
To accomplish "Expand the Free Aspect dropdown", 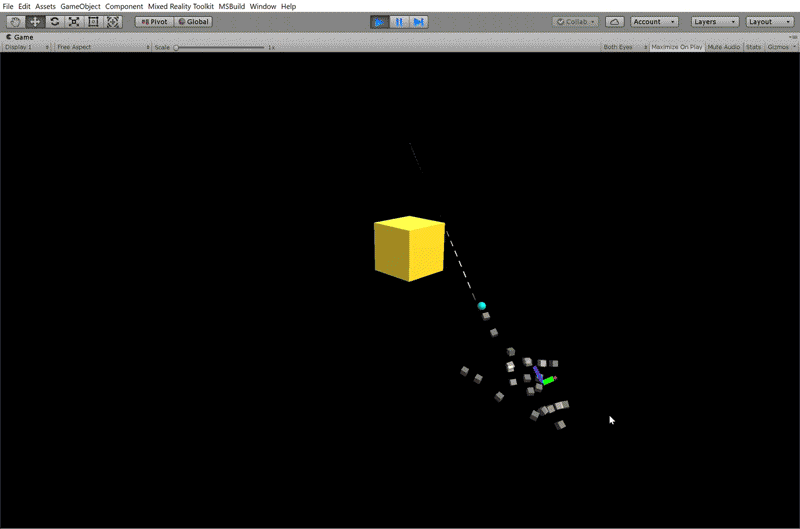I will tap(102, 47).
